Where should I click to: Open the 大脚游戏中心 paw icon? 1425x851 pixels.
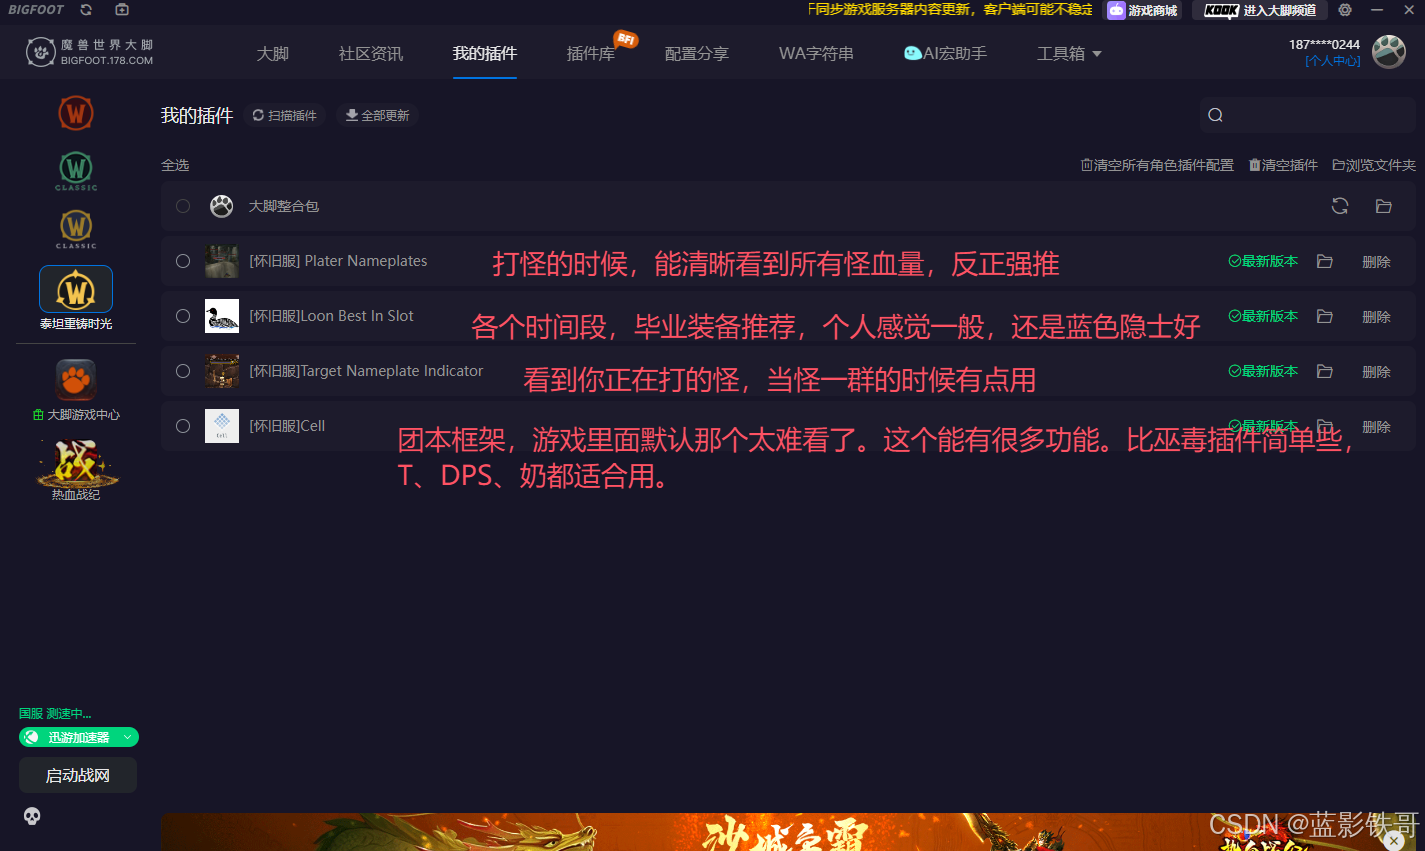click(76, 380)
